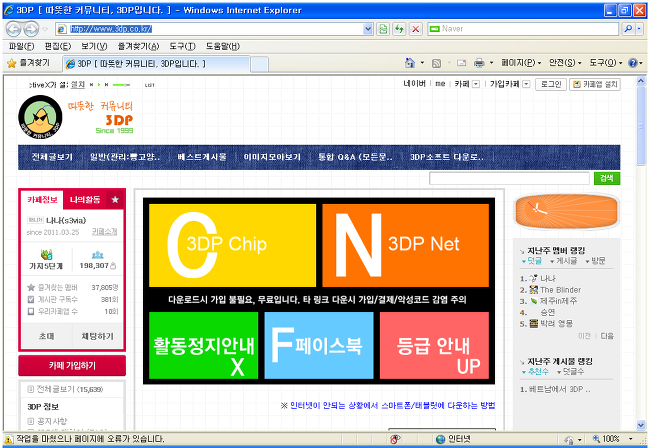Click the orange clock widget
Viewport: 650px width, 448px height.
[567, 211]
